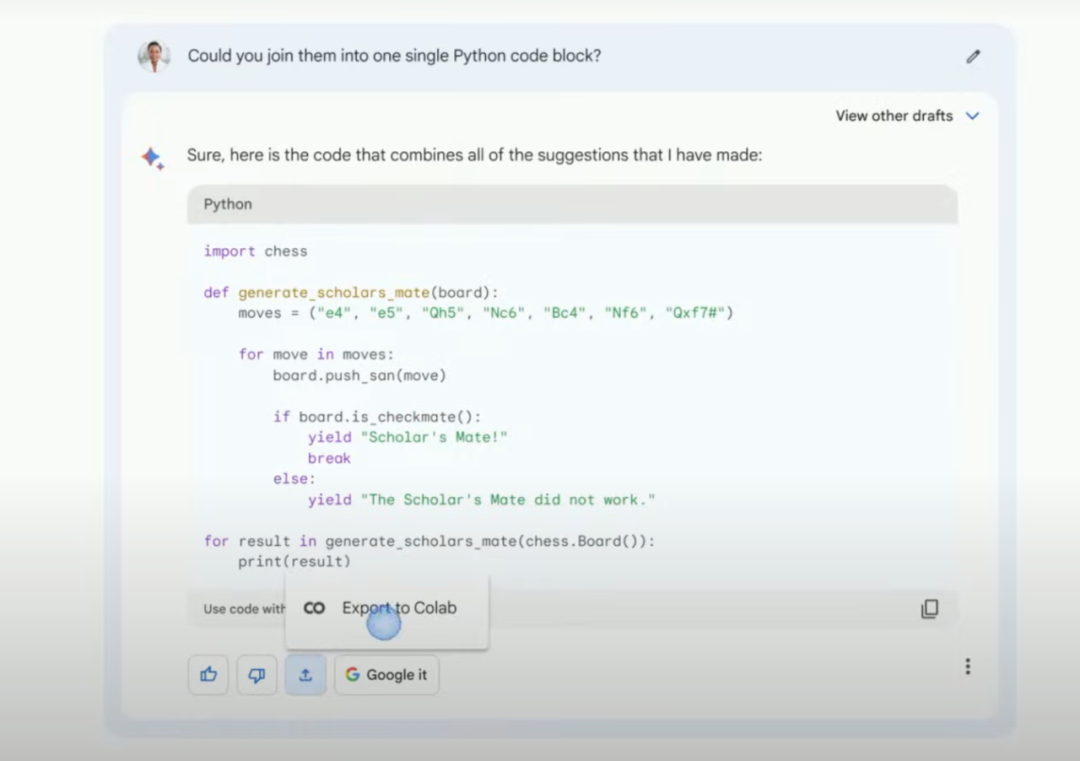Open View other drafts text label
Viewport: 1080px width, 761px height.
pyautogui.click(x=894, y=116)
